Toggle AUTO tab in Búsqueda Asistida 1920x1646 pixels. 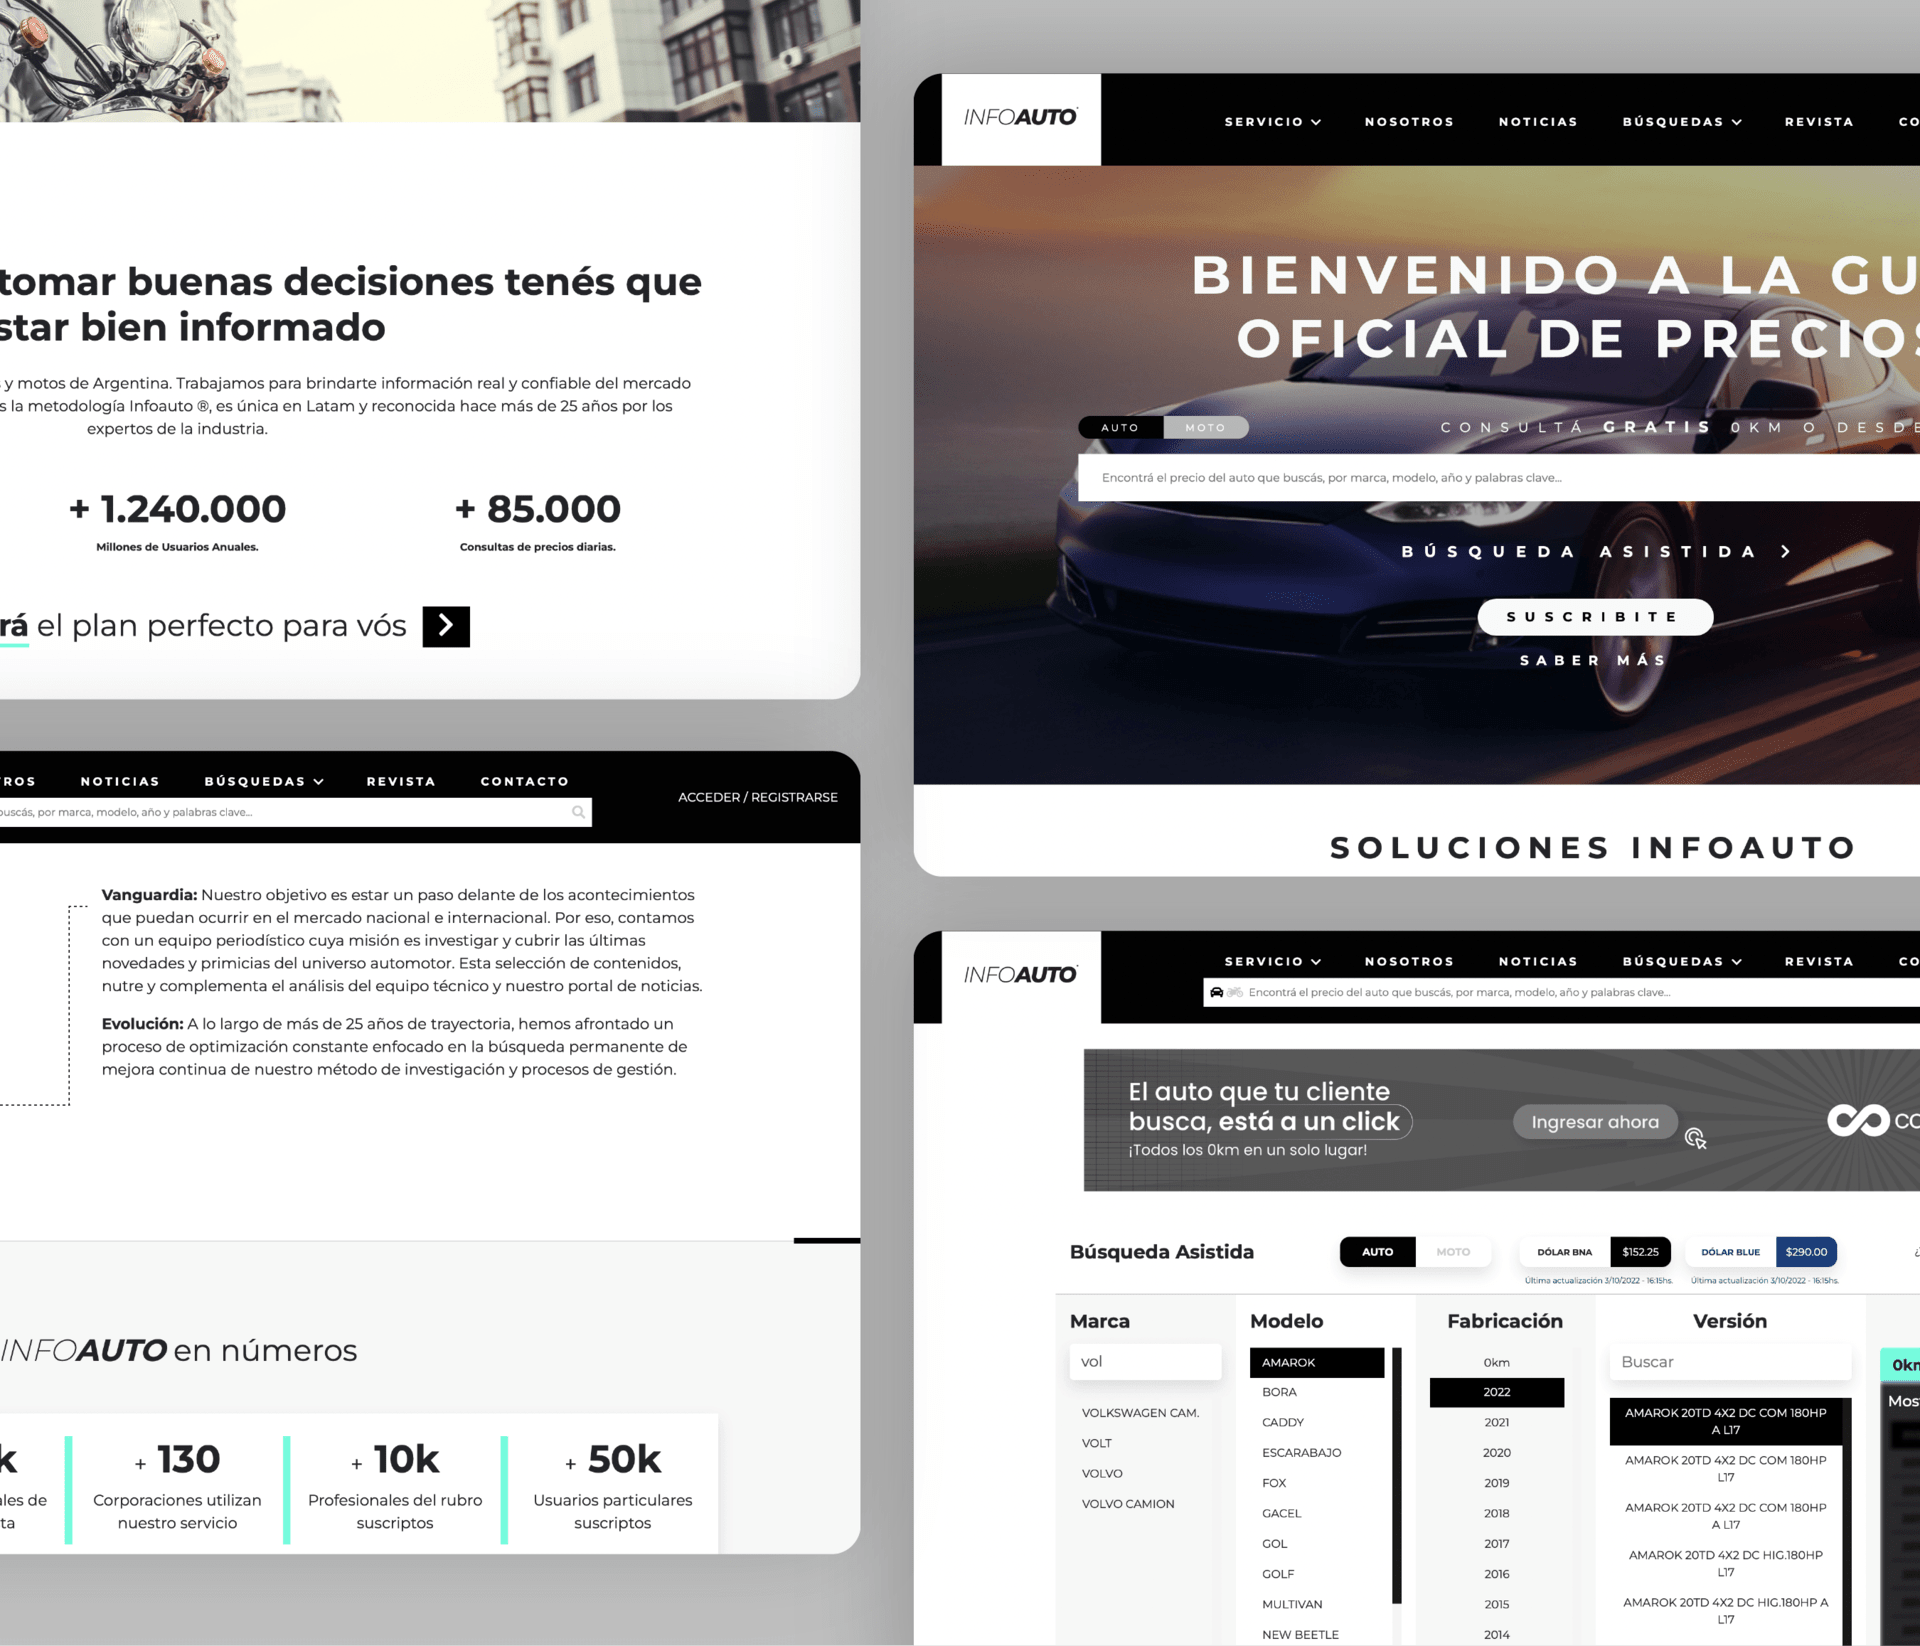point(1371,1252)
